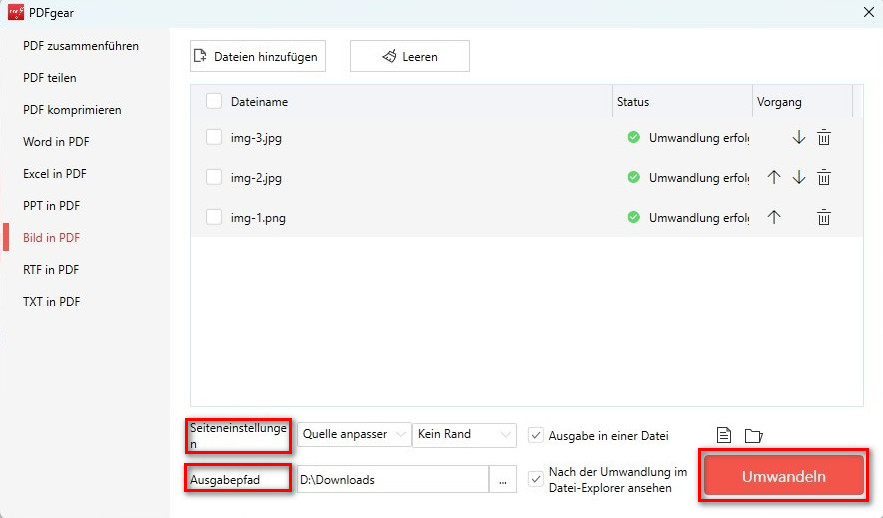Viewport: 883px width, 518px height.
Task: Browse output path with ellipsis button
Action: coord(502,480)
